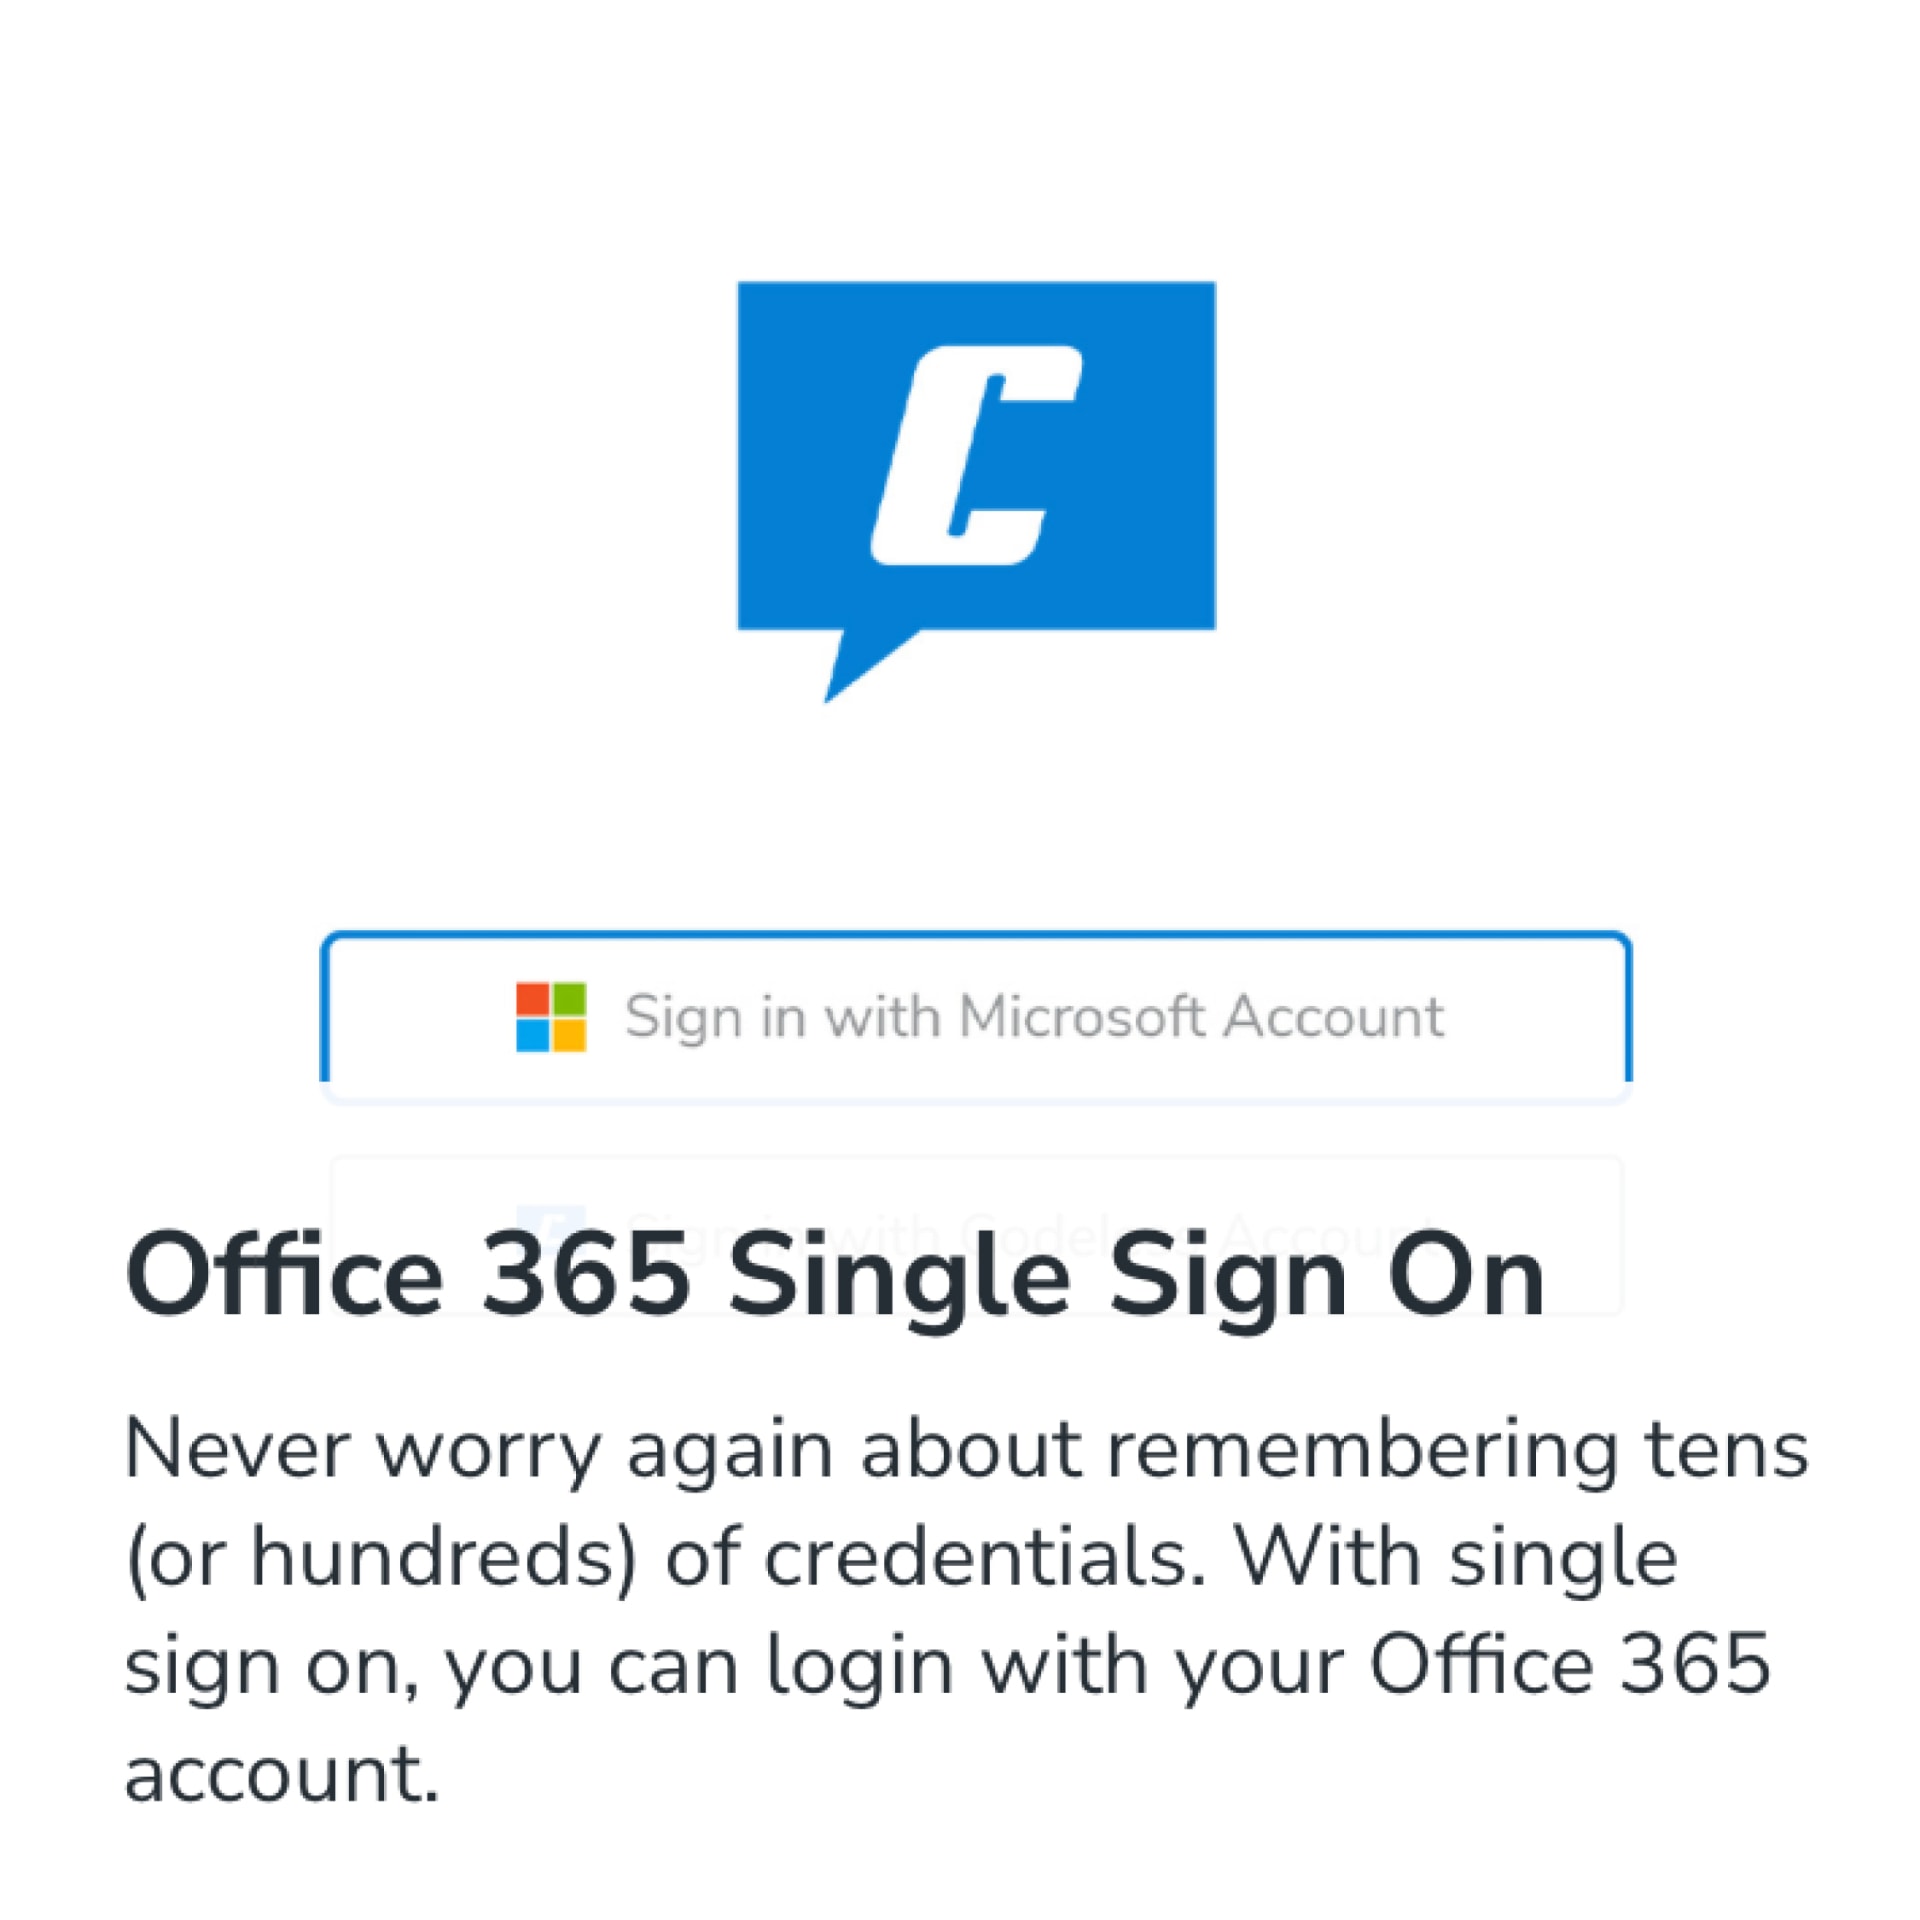Image resolution: width=1920 pixels, height=1920 pixels.
Task: Click the word 'Account' in the Microsoft button
Action: click(x=1334, y=1017)
